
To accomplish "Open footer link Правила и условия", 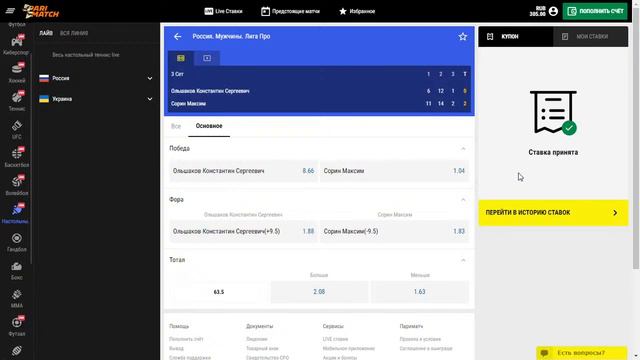I will click(420, 339).
